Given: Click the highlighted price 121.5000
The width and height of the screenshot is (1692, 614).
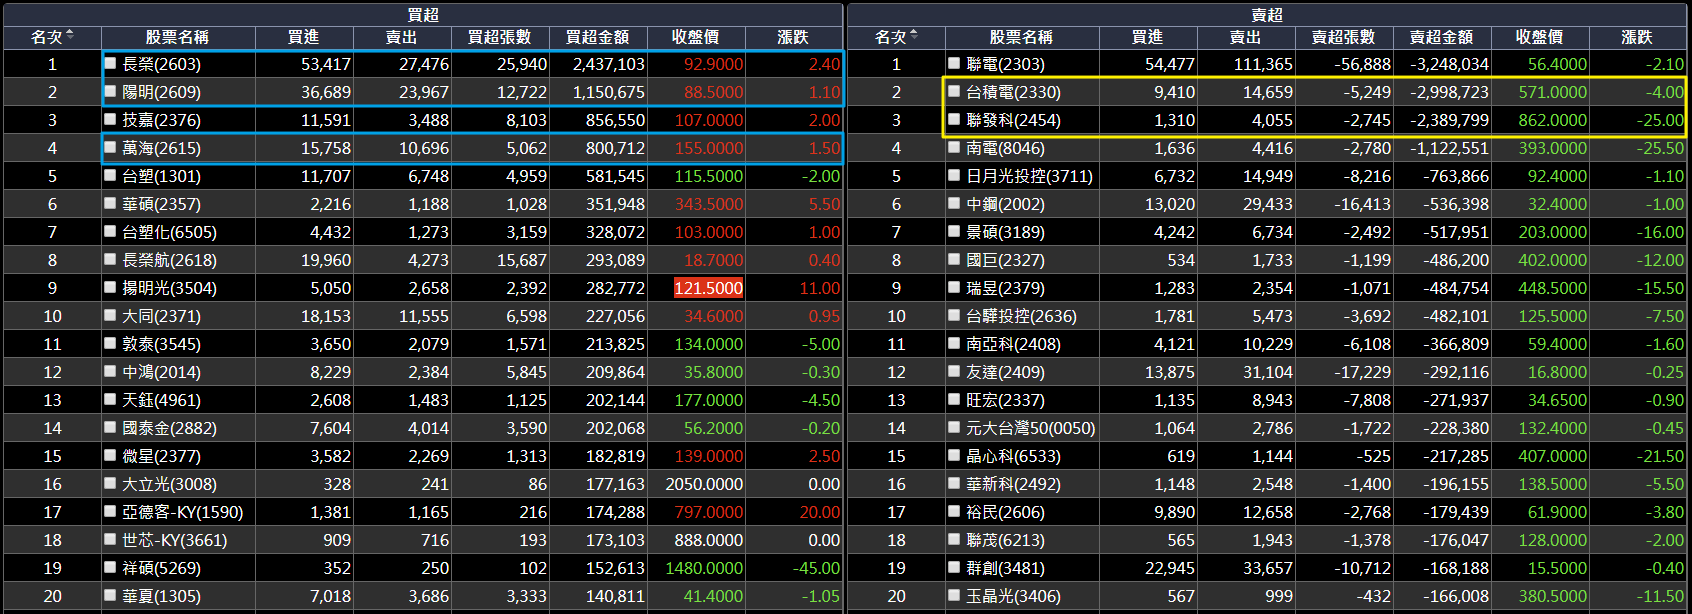Looking at the screenshot, I should tap(708, 288).
